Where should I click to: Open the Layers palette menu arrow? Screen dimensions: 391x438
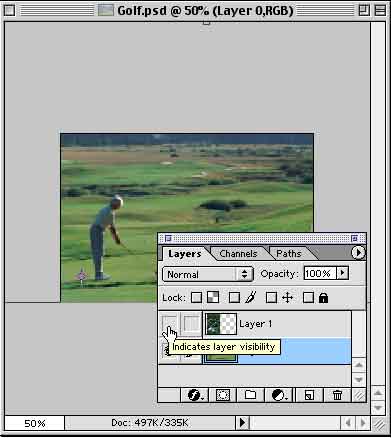pos(358,253)
